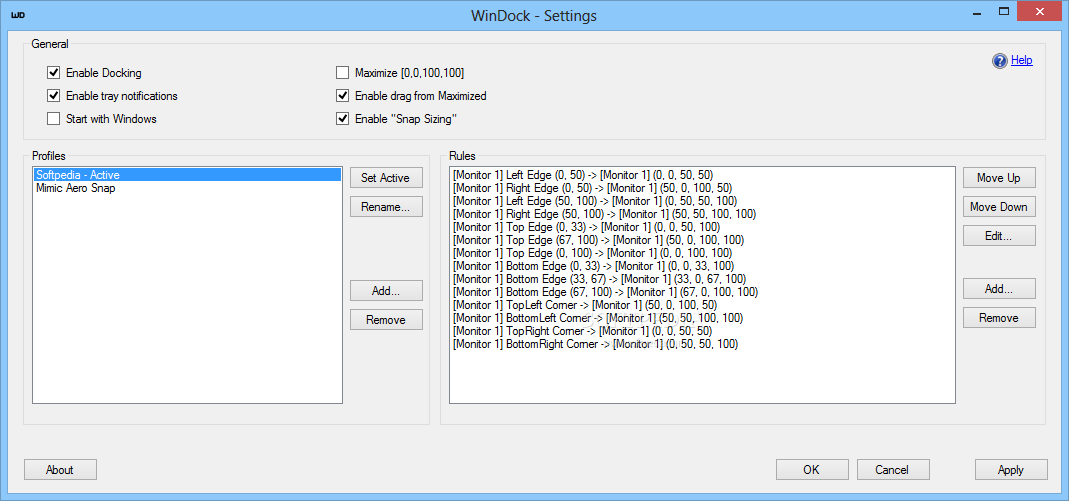This screenshot has height=501, width=1069.
Task: Move the selected rule up
Action: point(999,178)
